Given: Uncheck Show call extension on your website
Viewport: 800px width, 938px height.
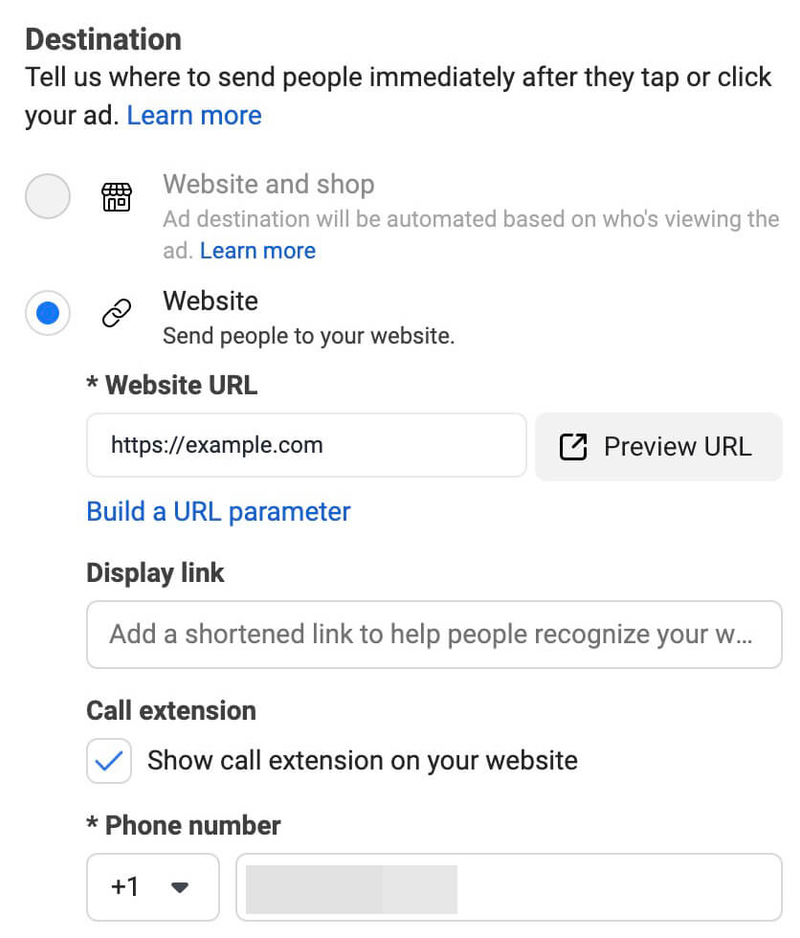Looking at the screenshot, I should 109,761.
